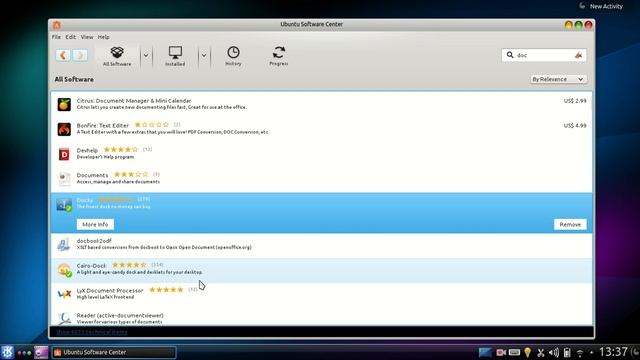
Task: Click the Bonfire star rating
Action: (x=151, y=124)
